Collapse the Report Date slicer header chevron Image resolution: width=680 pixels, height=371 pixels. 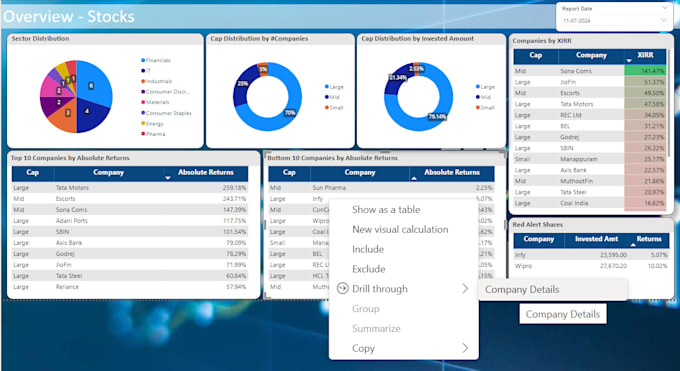[x=664, y=8]
